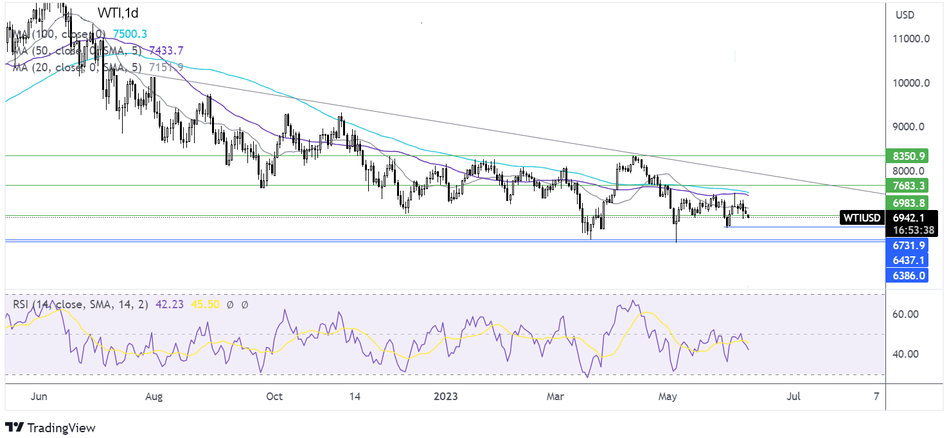Screen dimensions: 949x438
Task: Click the 8350.9 green price label
Action: point(912,156)
